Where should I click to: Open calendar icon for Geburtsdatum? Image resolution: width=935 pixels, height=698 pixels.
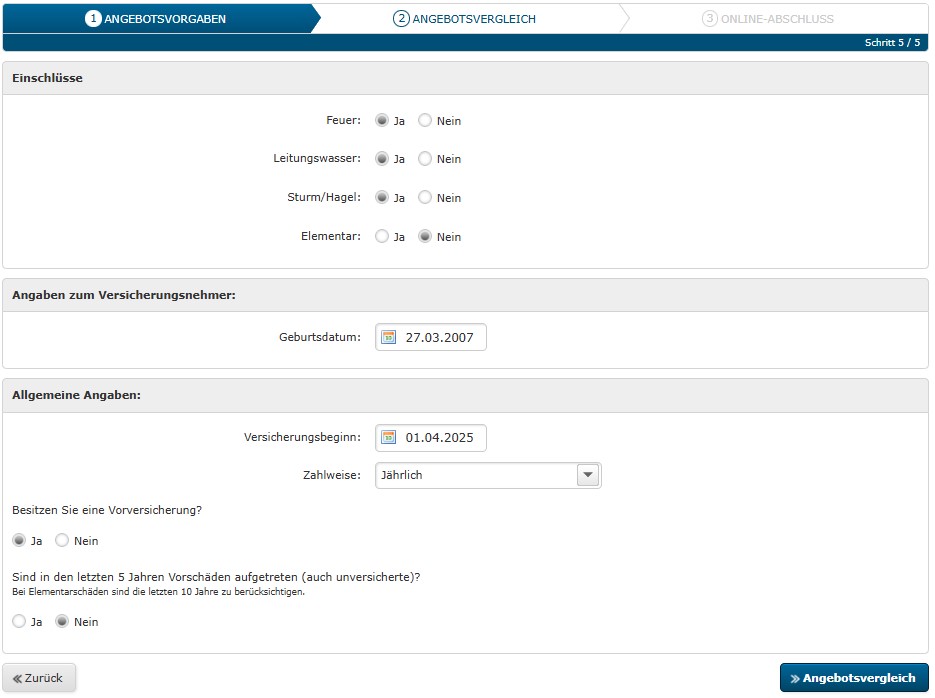[388, 337]
